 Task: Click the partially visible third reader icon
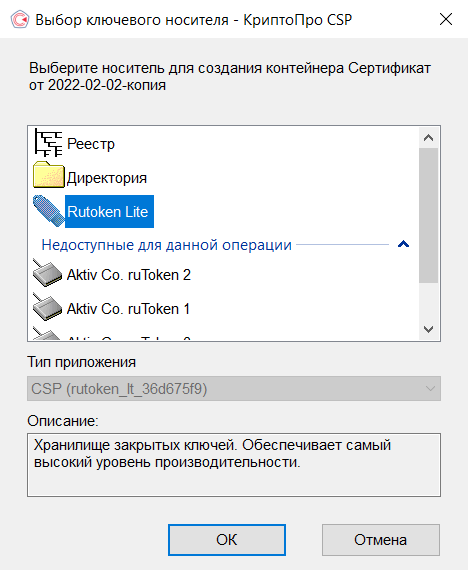tap(46, 334)
